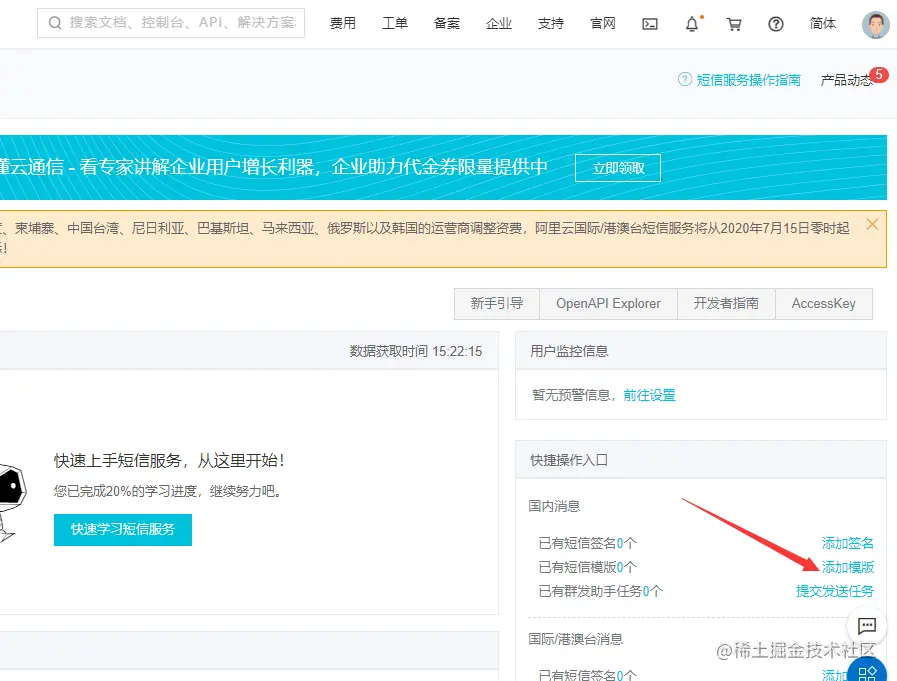Click 数据获取时间 15:22:15 text
This screenshot has width=897, height=681.
click(x=416, y=351)
